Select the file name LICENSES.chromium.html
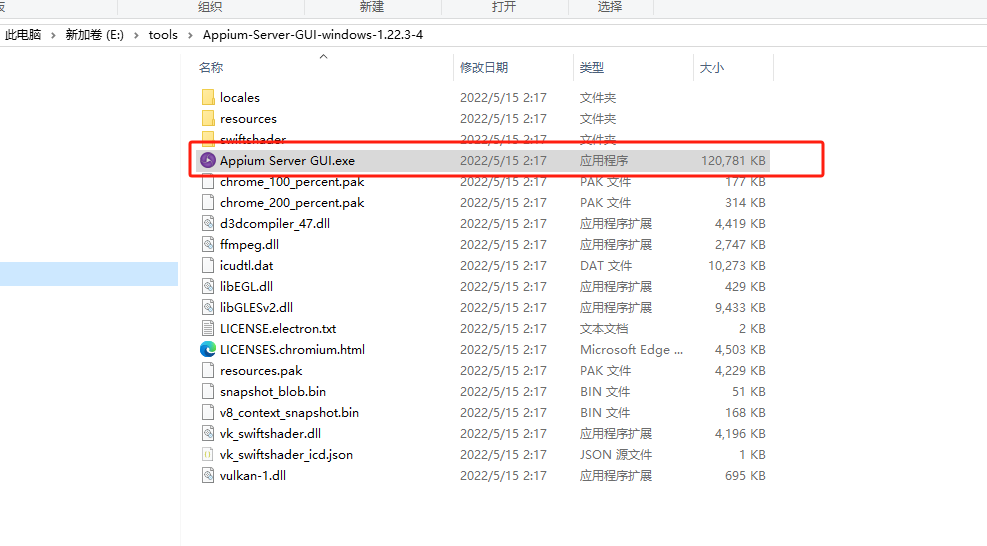This screenshot has height=546, width=987. pos(292,350)
